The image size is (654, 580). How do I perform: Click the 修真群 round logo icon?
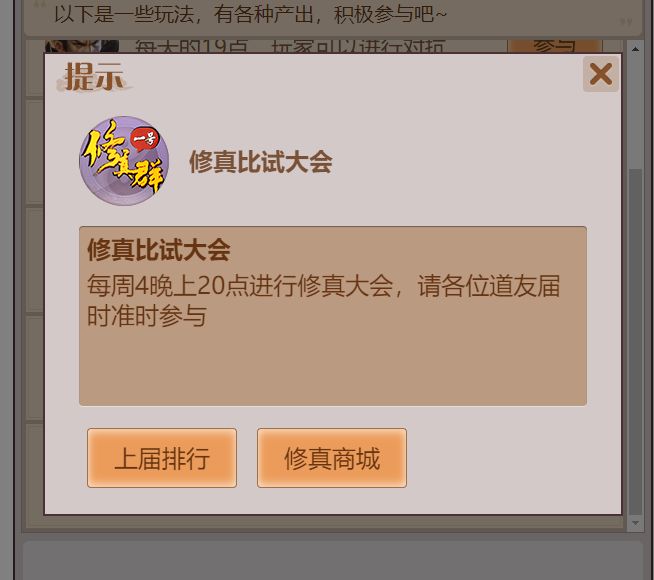[124, 161]
